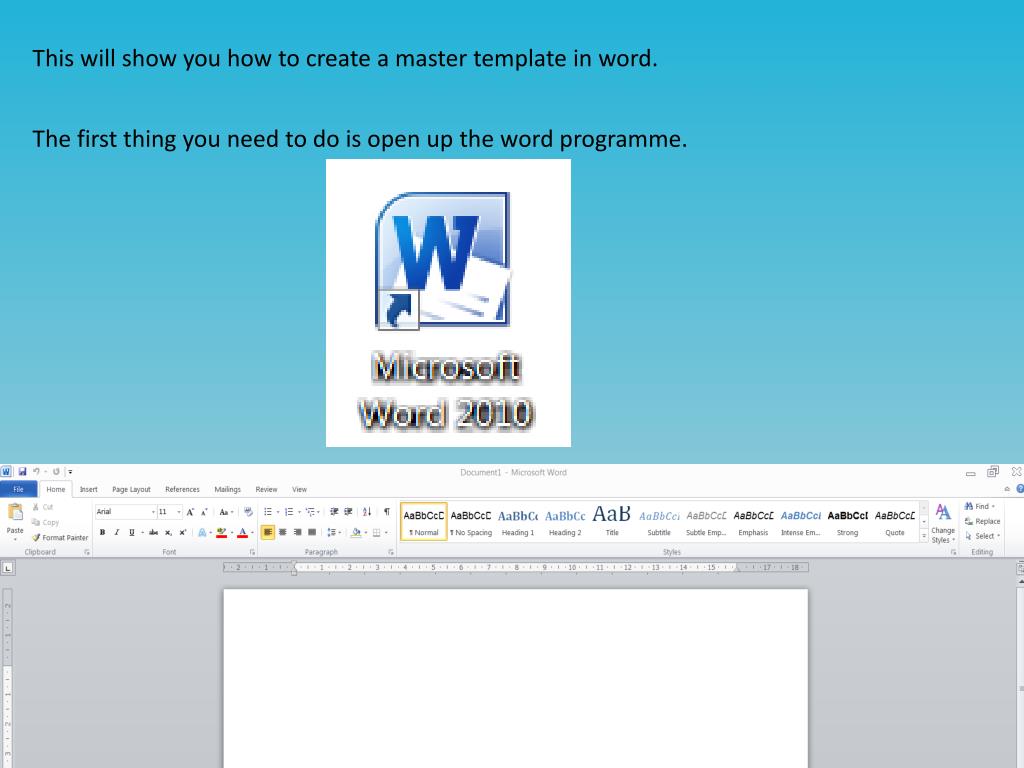Image resolution: width=1024 pixels, height=768 pixels.
Task: Toggle Strikethrough formatting
Action: pos(153,532)
